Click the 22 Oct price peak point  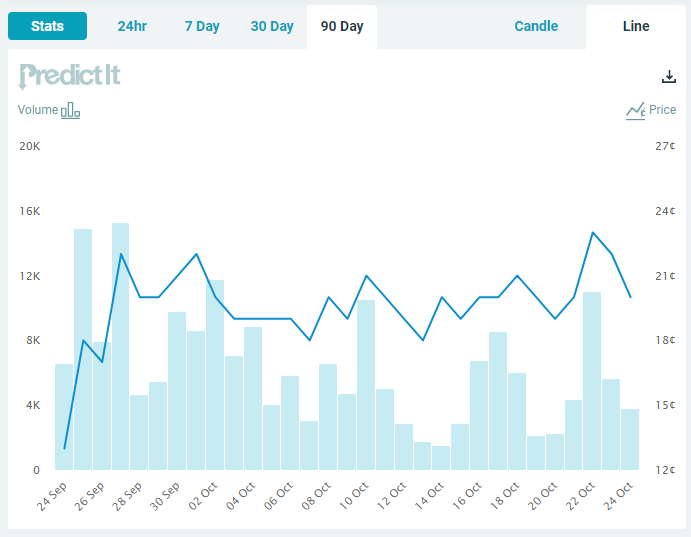(x=593, y=232)
